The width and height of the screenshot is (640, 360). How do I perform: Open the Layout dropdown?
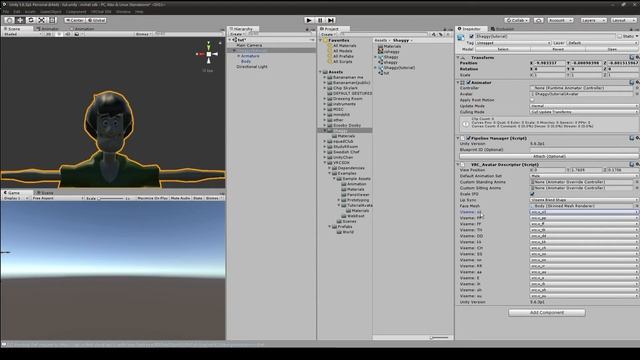[x=623, y=20]
